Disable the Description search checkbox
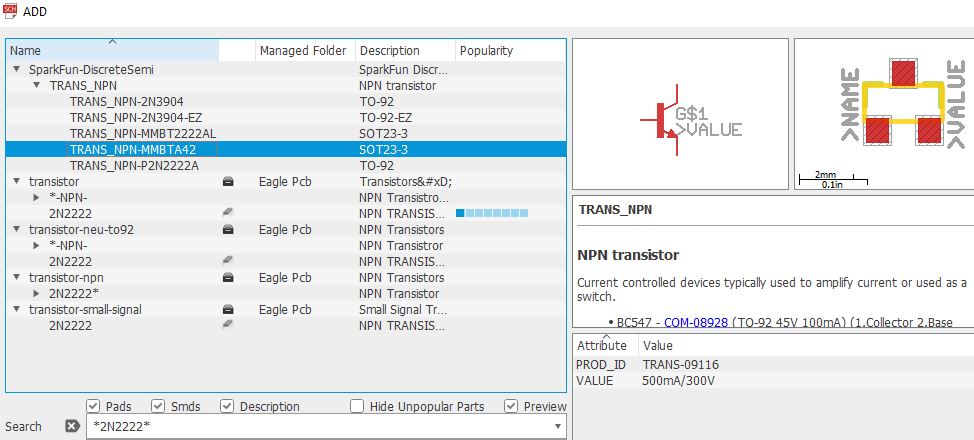The width and height of the screenshot is (974, 440). [227, 406]
